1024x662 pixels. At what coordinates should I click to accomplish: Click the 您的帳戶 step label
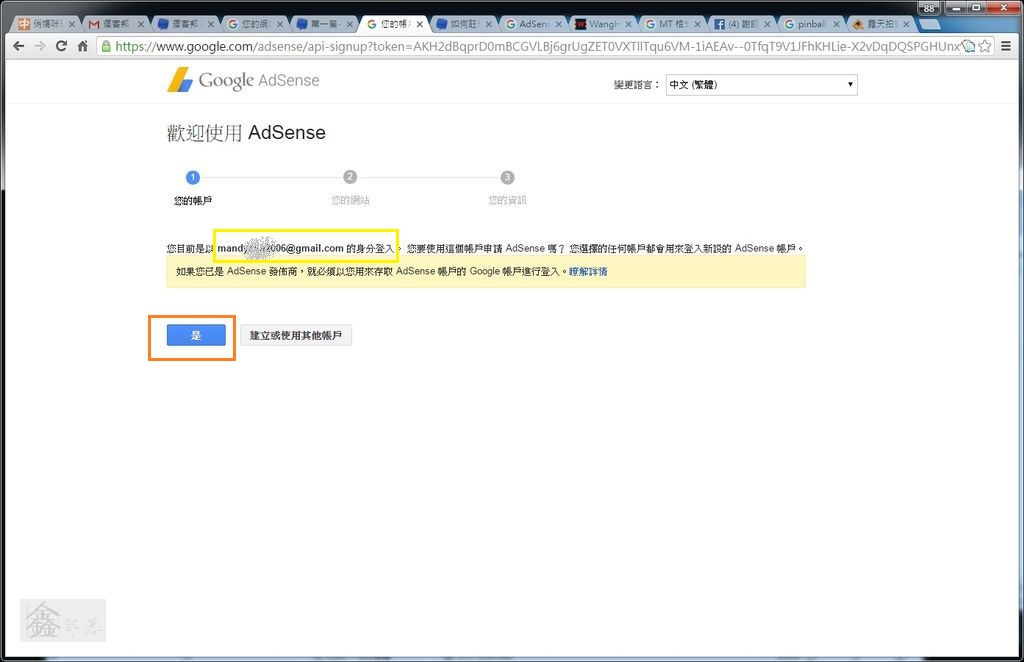pyautogui.click(x=193, y=200)
